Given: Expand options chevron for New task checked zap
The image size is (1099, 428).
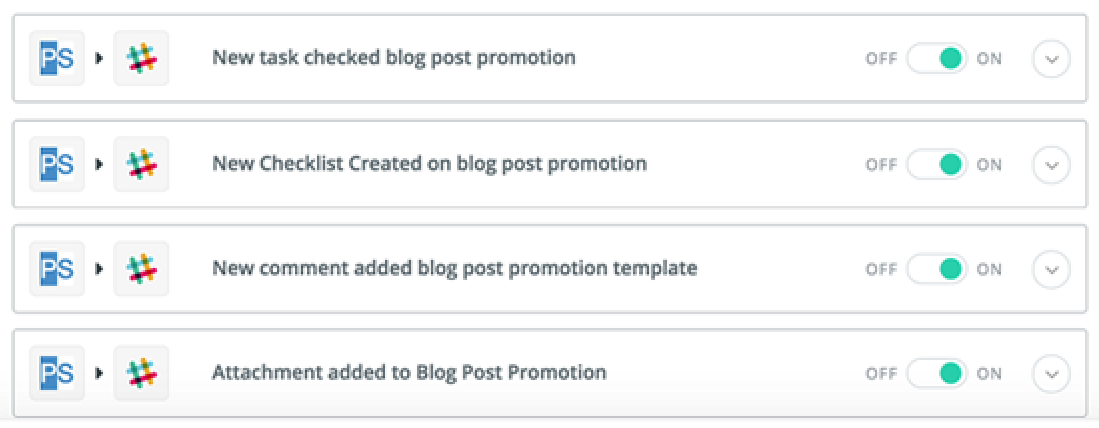Looking at the screenshot, I should pyautogui.click(x=1051, y=59).
